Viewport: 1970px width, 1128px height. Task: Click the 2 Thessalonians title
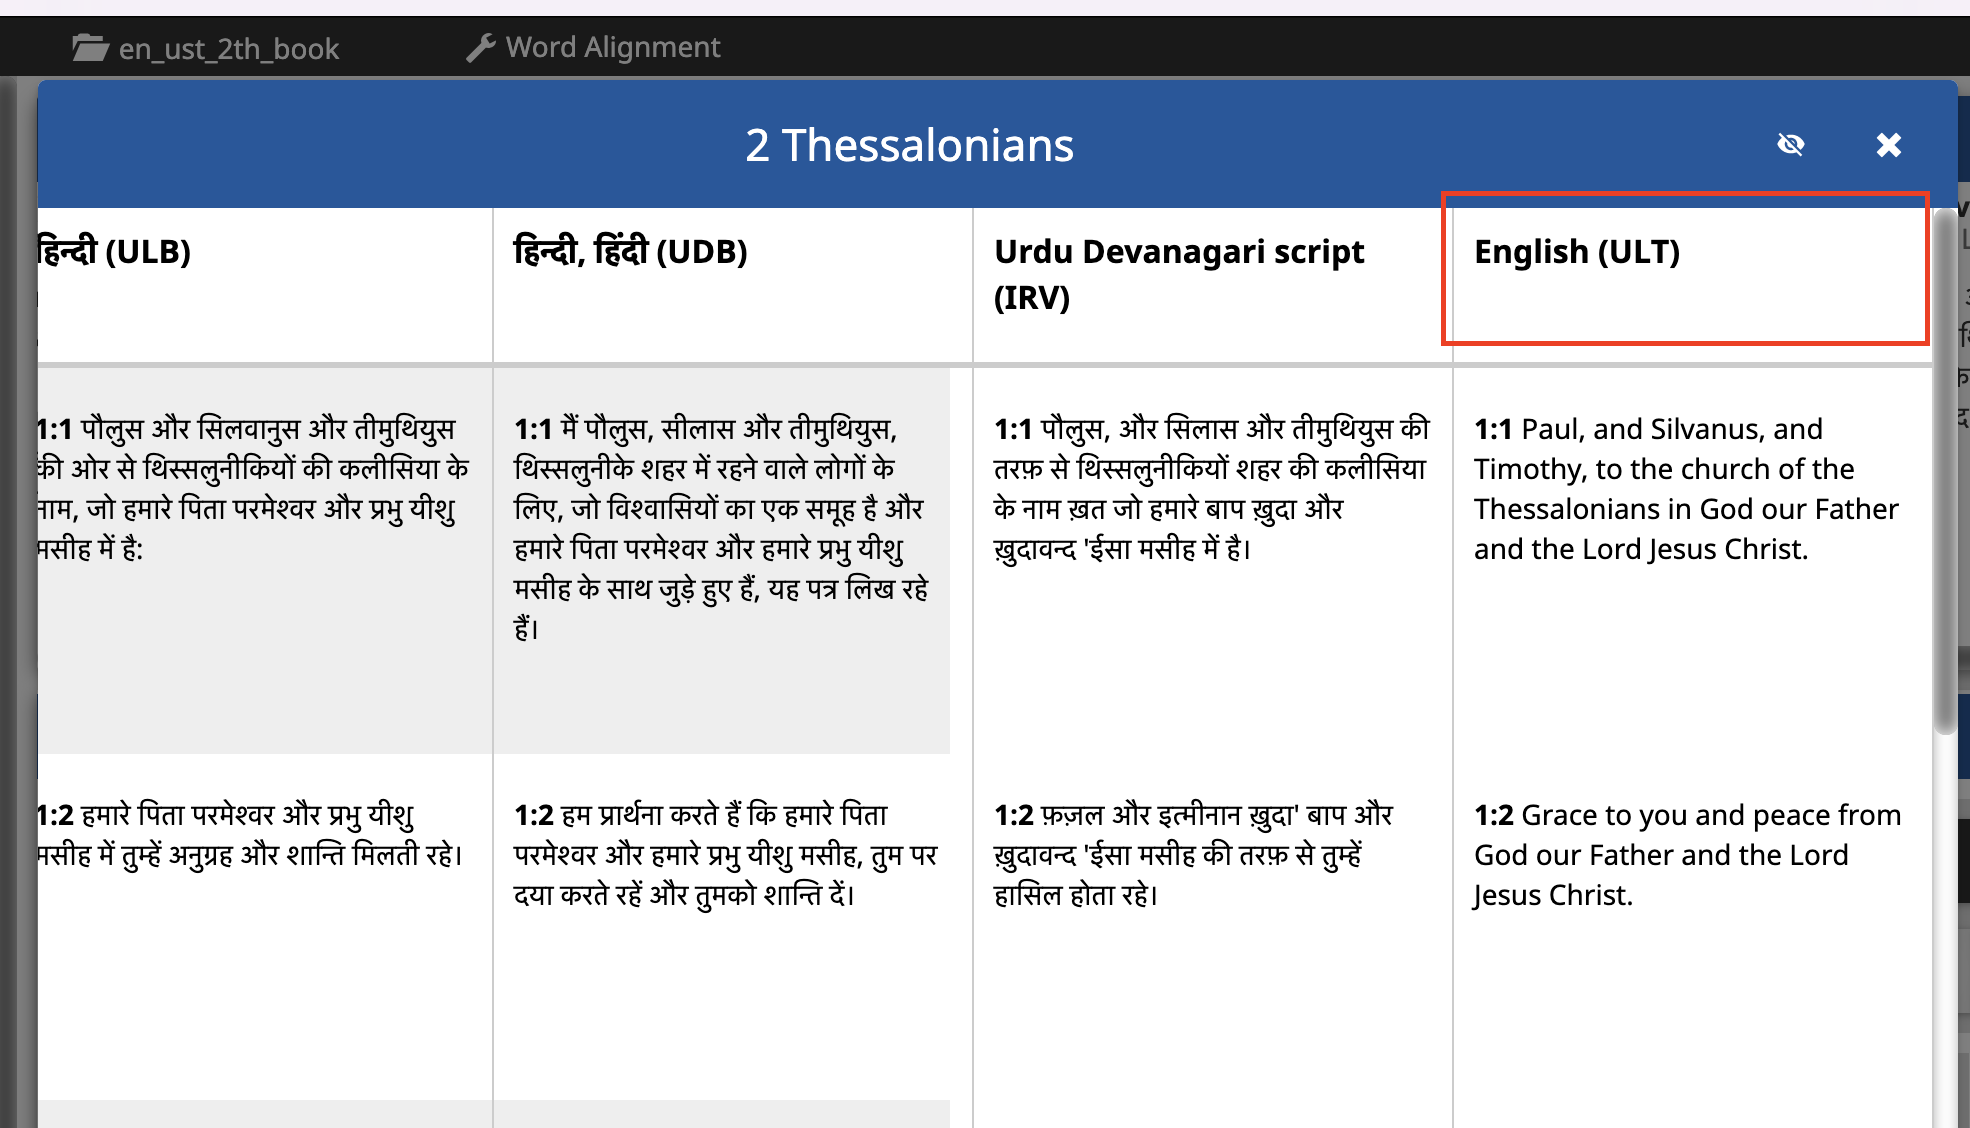[x=909, y=145]
